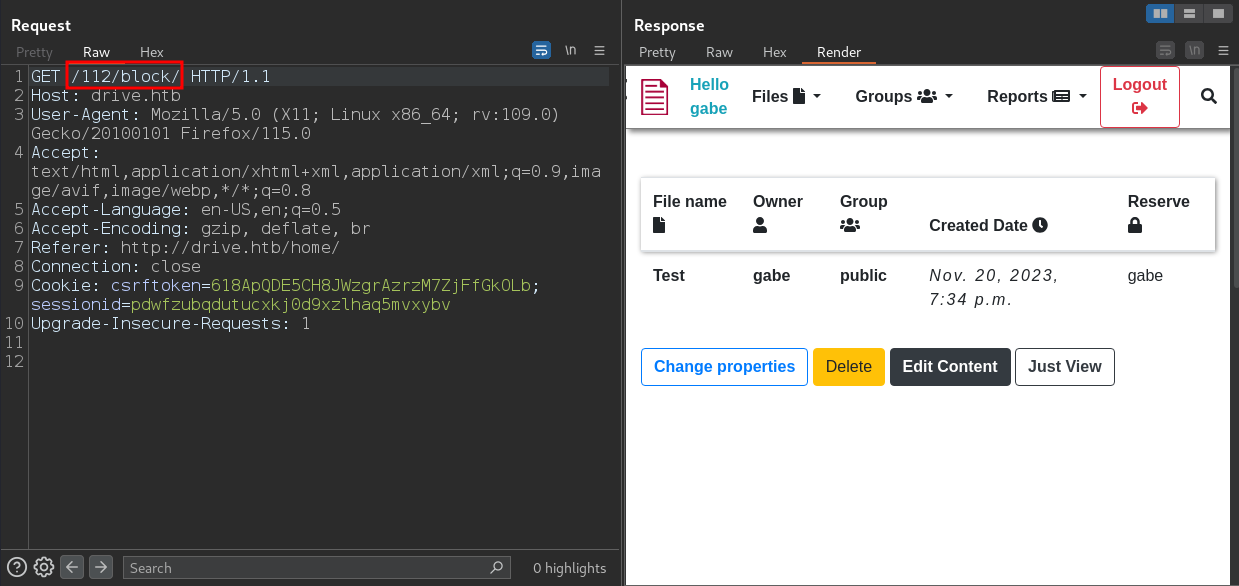Focus the Search input field
This screenshot has width=1239, height=586.
click(317, 567)
